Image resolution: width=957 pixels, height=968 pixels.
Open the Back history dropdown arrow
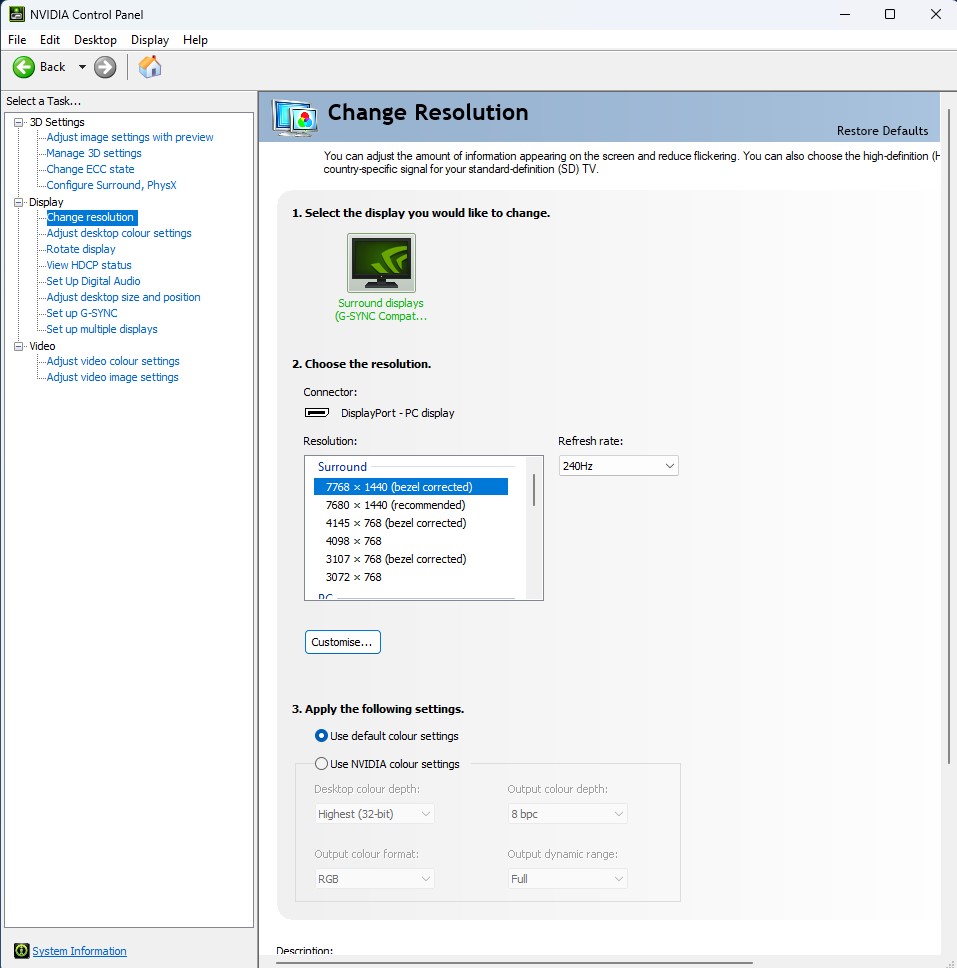pos(82,67)
